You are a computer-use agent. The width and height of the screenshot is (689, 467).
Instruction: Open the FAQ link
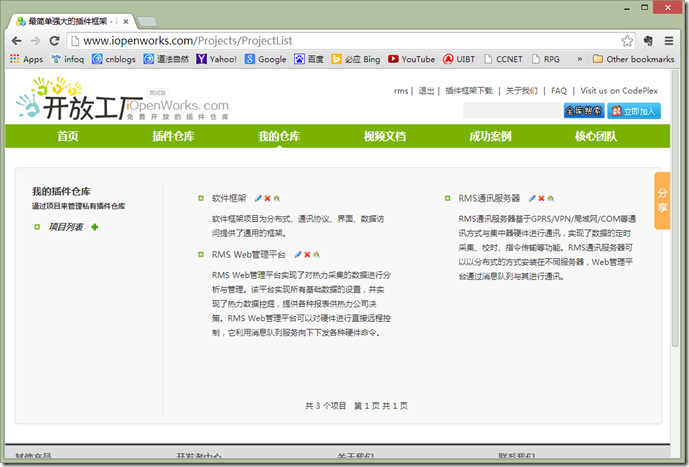559,91
